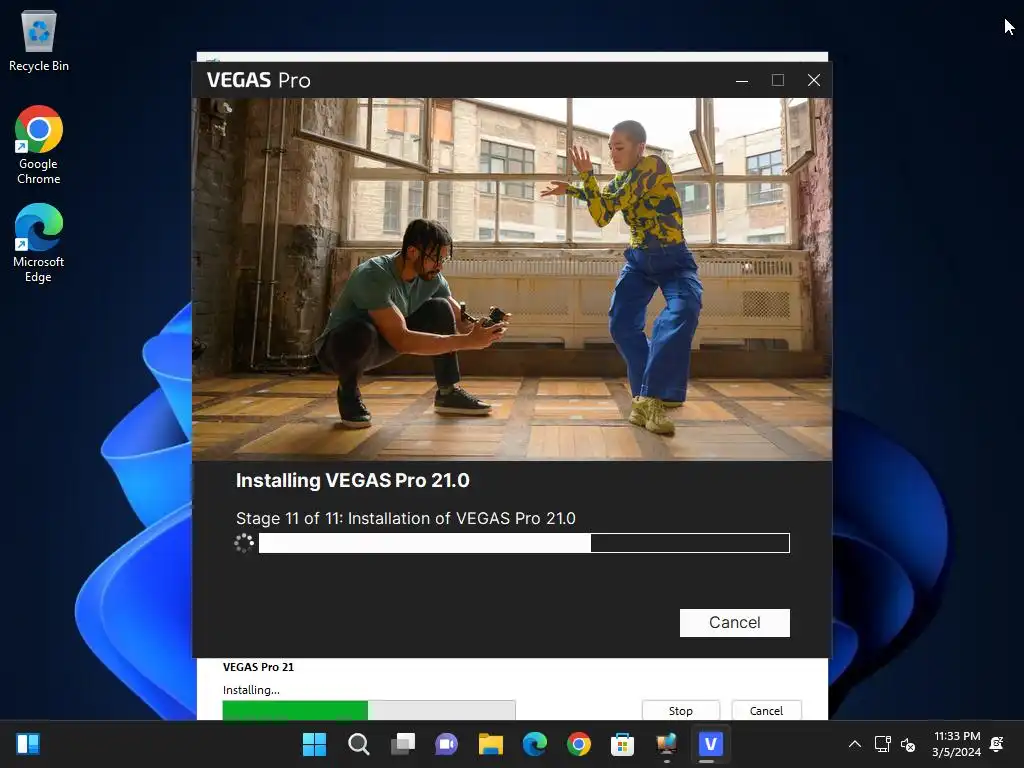
Task: Click the 'Installing VEGAS Pro 21.0' heading
Action: click(353, 481)
